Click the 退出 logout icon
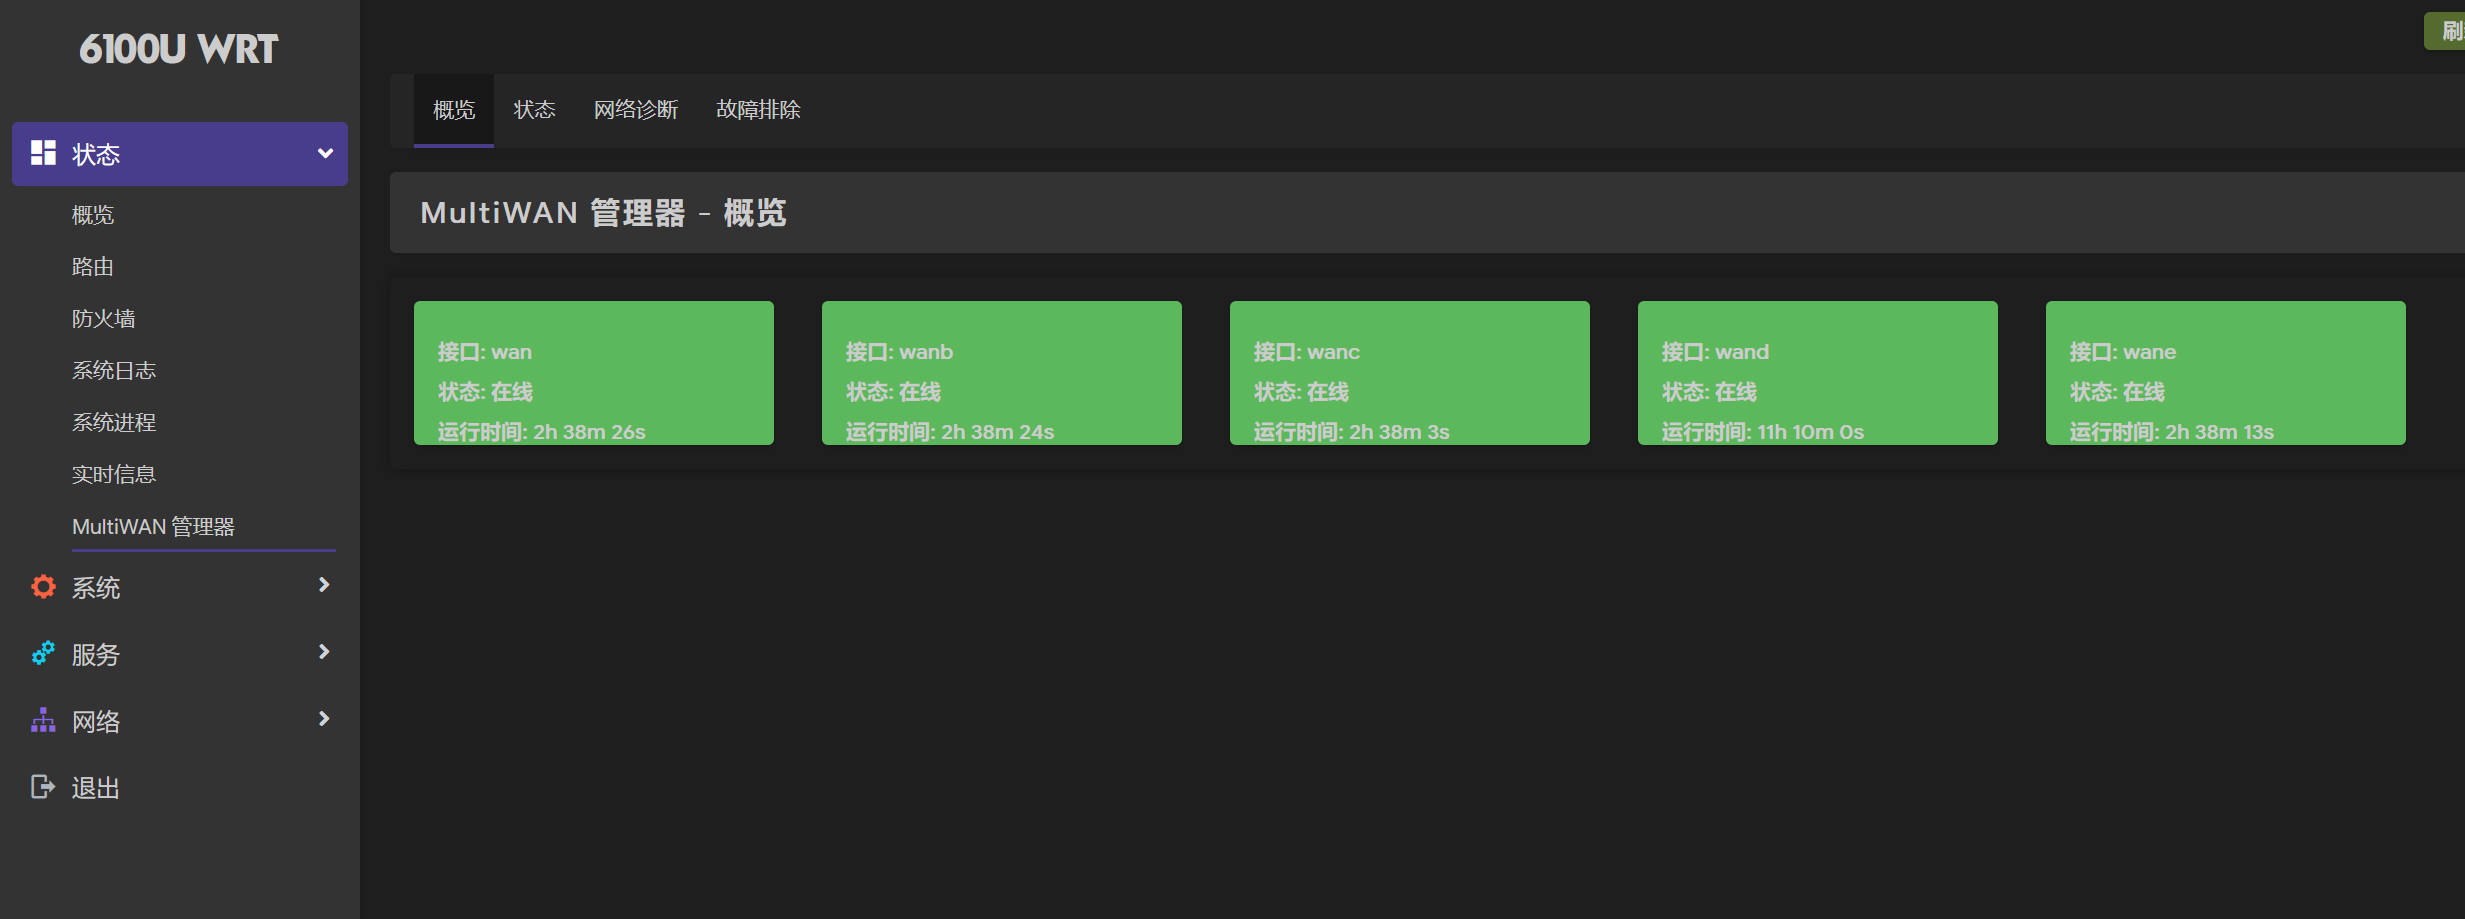Image resolution: width=2465 pixels, height=919 pixels. [x=43, y=788]
